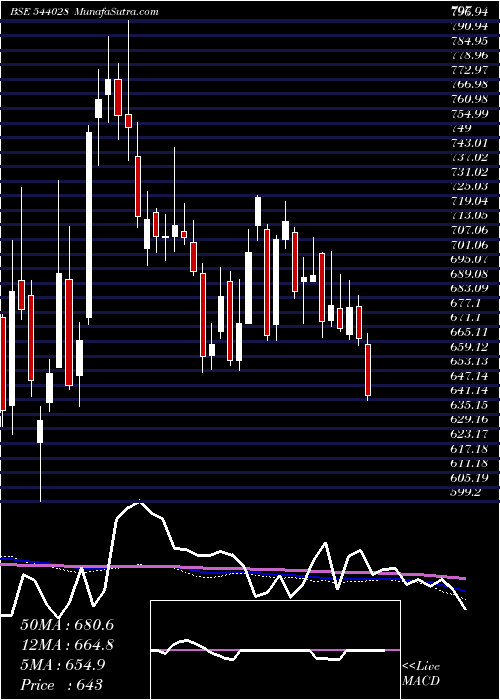Select the 743.01 price label

[472, 143]
